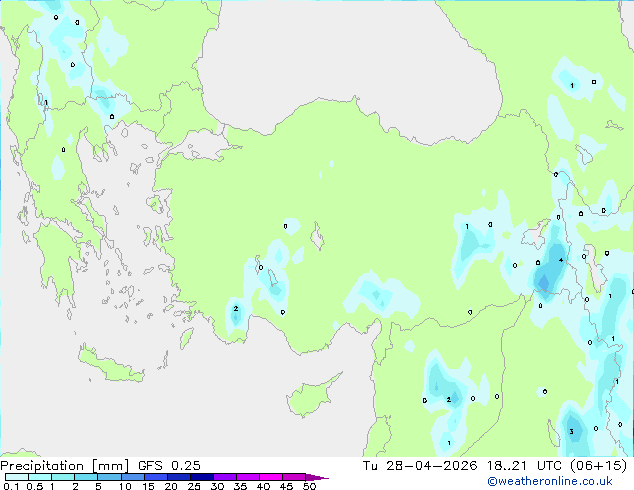Click the legend arrow tip above 50 mm
This screenshot has width=634, height=490.
[317, 477]
